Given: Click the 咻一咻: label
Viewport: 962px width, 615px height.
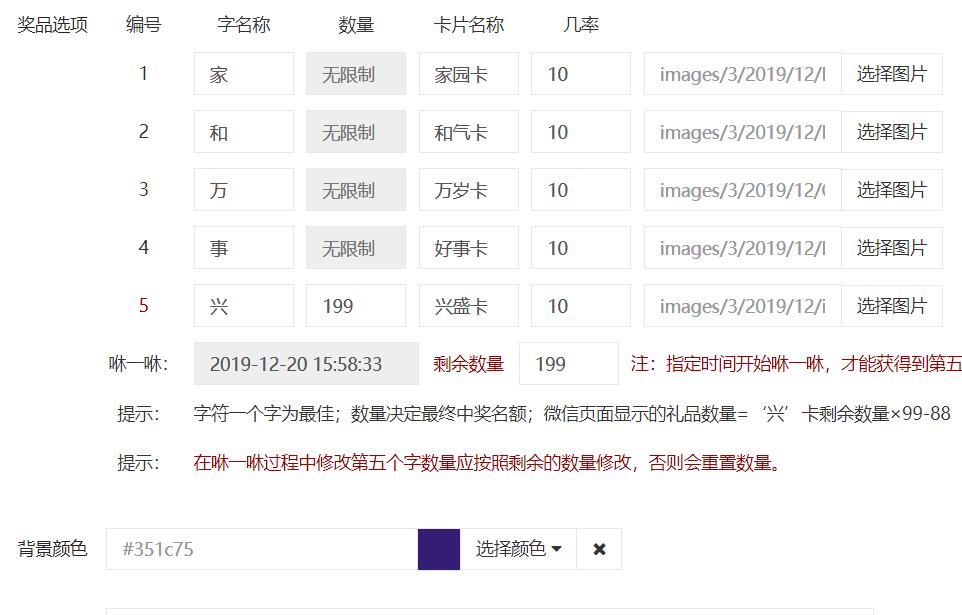Looking at the screenshot, I should pyautogui.click(x=139, y=364).
